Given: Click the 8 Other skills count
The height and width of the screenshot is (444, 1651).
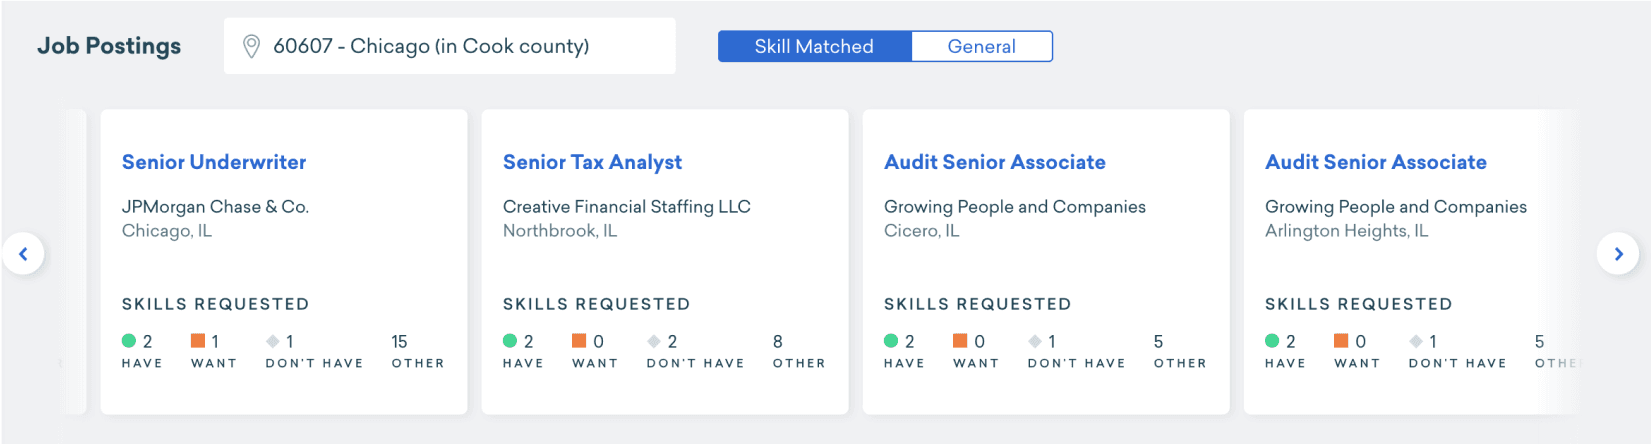Looking at the screenshot, I should click(778, 342).
